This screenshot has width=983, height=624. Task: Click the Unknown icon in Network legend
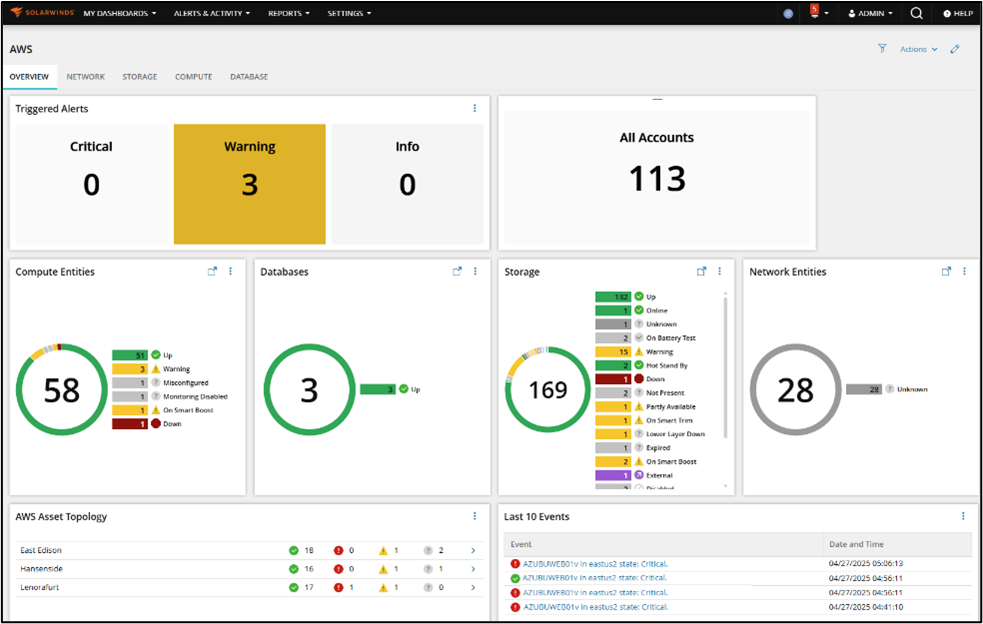tap(890, 389)
